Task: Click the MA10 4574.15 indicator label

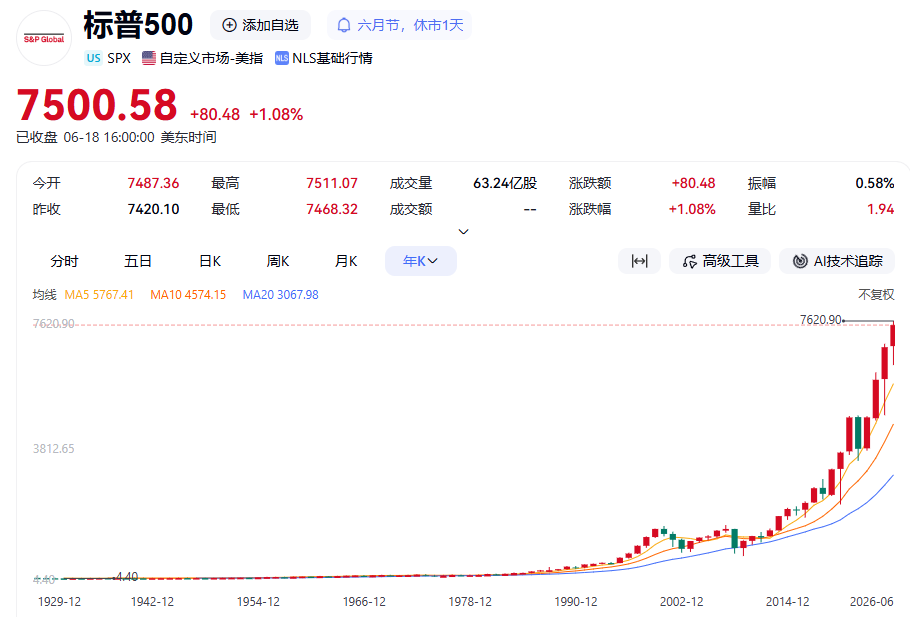Action: point(188,295)
